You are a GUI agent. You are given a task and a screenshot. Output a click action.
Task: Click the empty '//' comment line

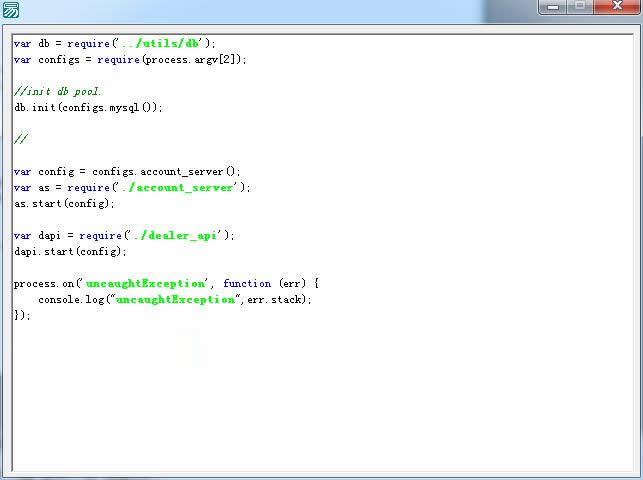click(x=21, y=139)
